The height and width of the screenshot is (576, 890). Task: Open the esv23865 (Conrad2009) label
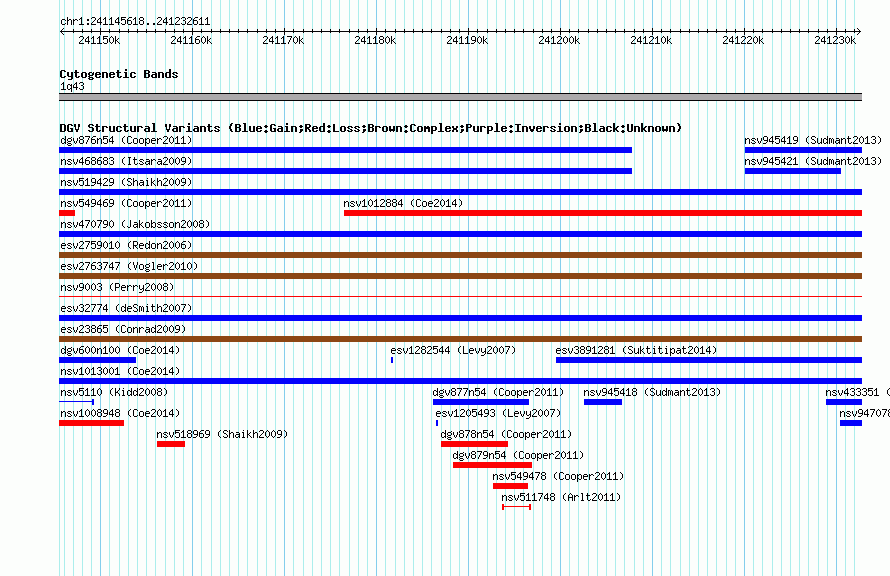click(123, 329)
